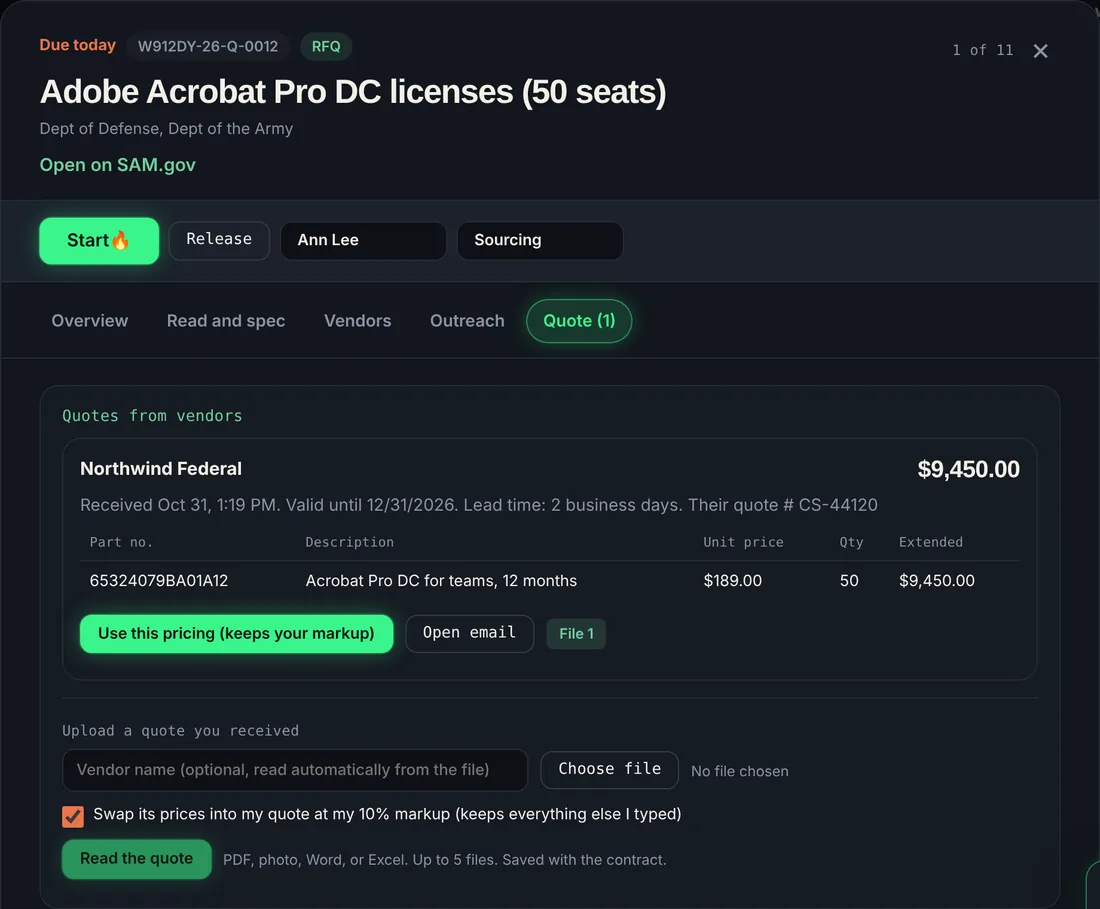Click the Qty column header
The height and width of the screenshot is (909, 1100).
(x=851, y=542)
